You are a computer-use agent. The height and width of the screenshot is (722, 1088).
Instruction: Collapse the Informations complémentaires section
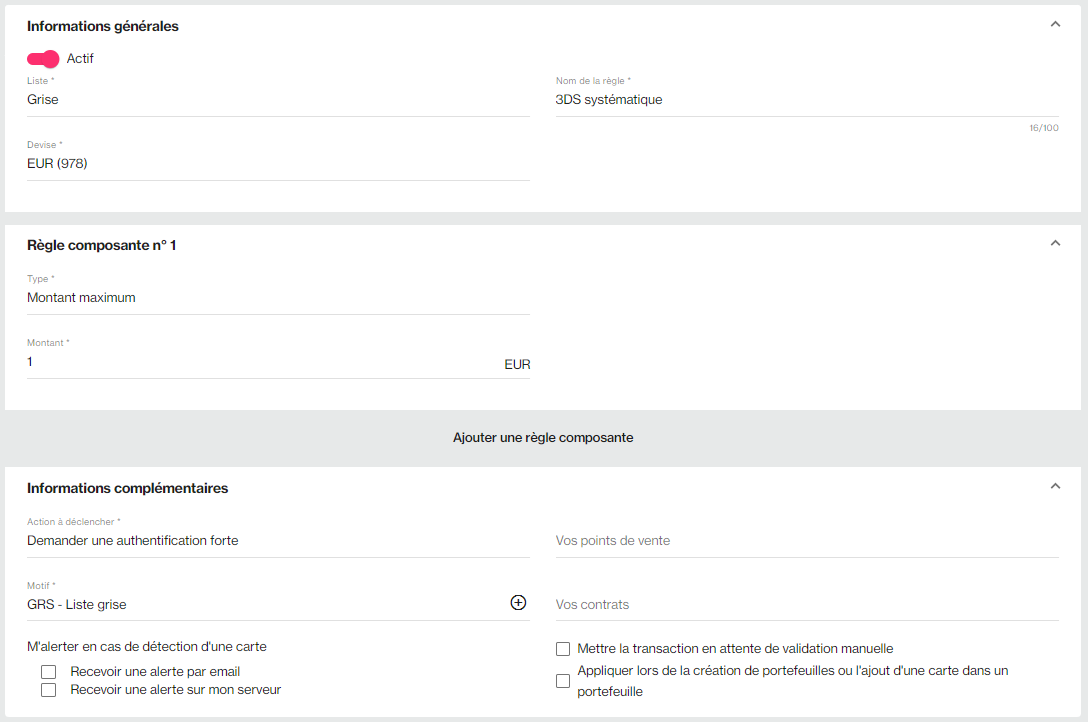[1055, 487]
